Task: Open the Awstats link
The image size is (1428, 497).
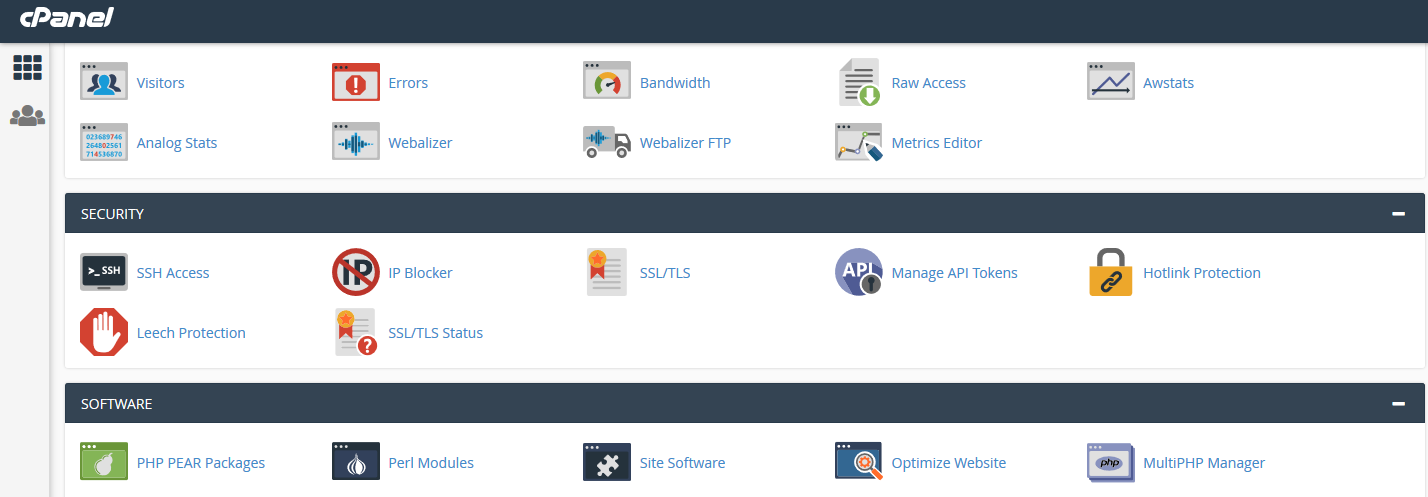Action: pyautogui.click(x=1169, y=83)
